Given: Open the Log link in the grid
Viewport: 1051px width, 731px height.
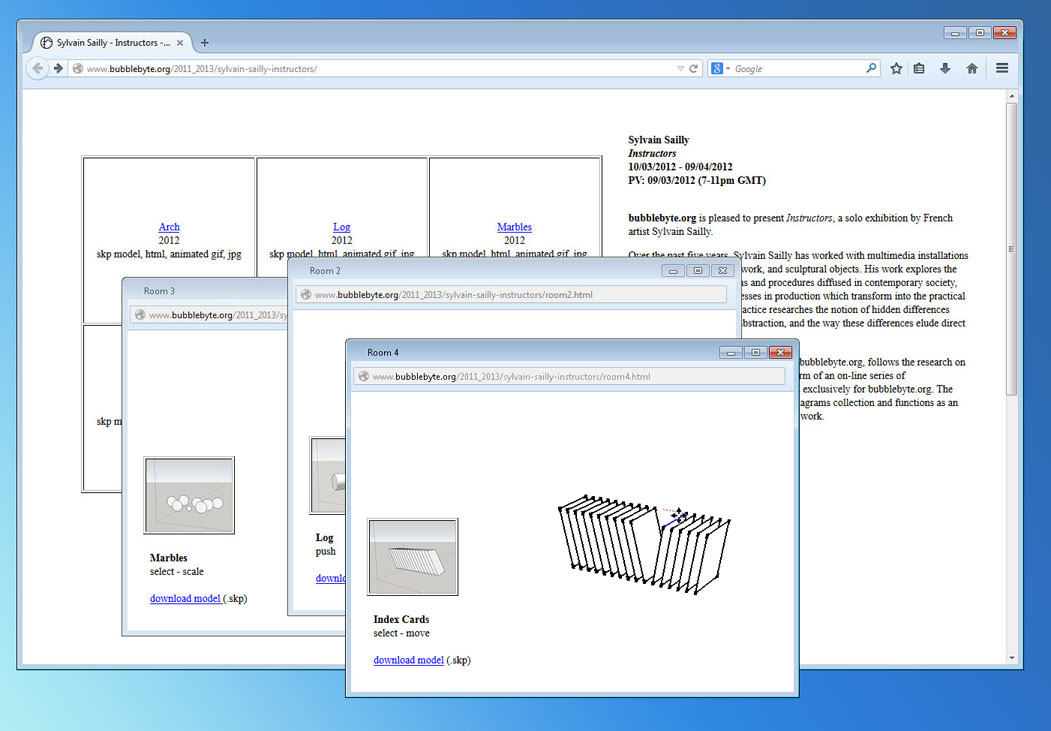Looking at the screenshot, I should point(342,227).
